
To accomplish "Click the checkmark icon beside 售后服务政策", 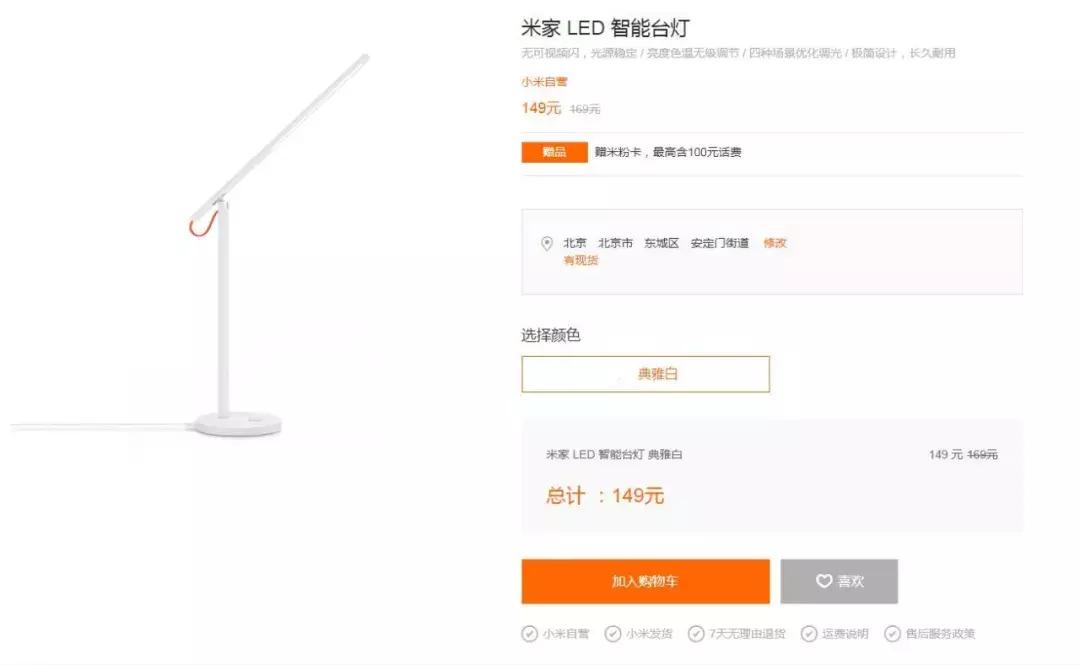I will tap(890, 633).
